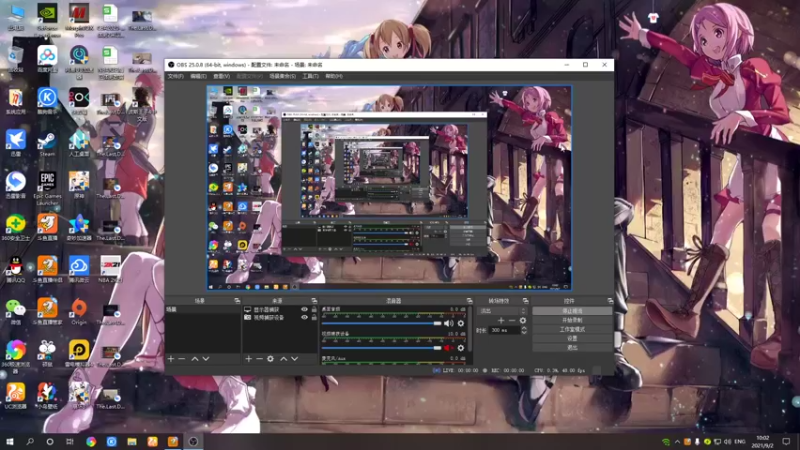Screen dimensions: 800x450
Task: Open the View menu in OBS
Action: point(221,76)
